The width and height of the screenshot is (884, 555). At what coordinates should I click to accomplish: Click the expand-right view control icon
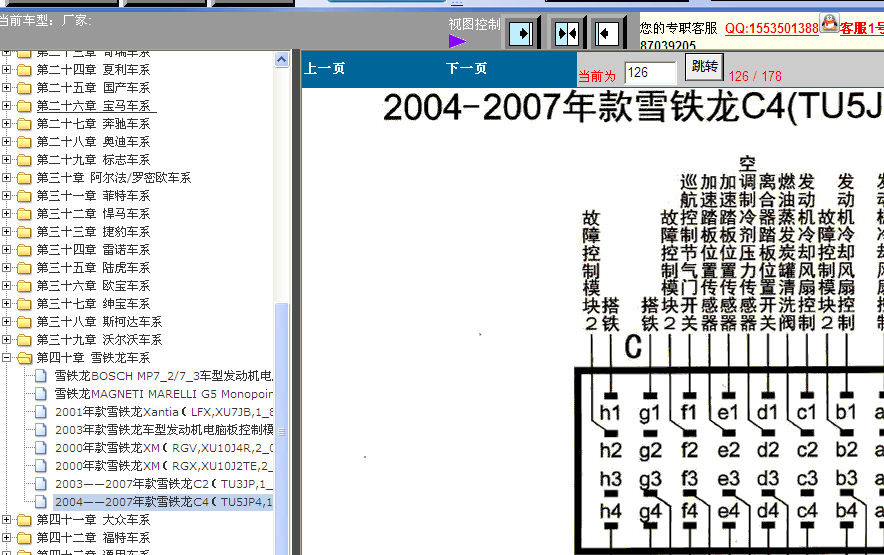(x=521, y=33)
